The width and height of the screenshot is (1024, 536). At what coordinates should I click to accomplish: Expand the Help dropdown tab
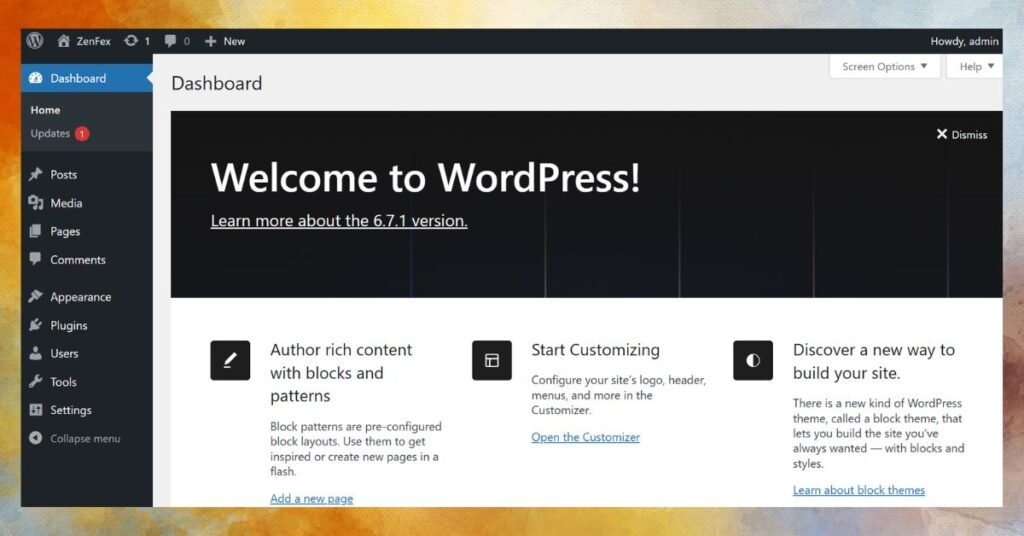click(x=975, y=67)
